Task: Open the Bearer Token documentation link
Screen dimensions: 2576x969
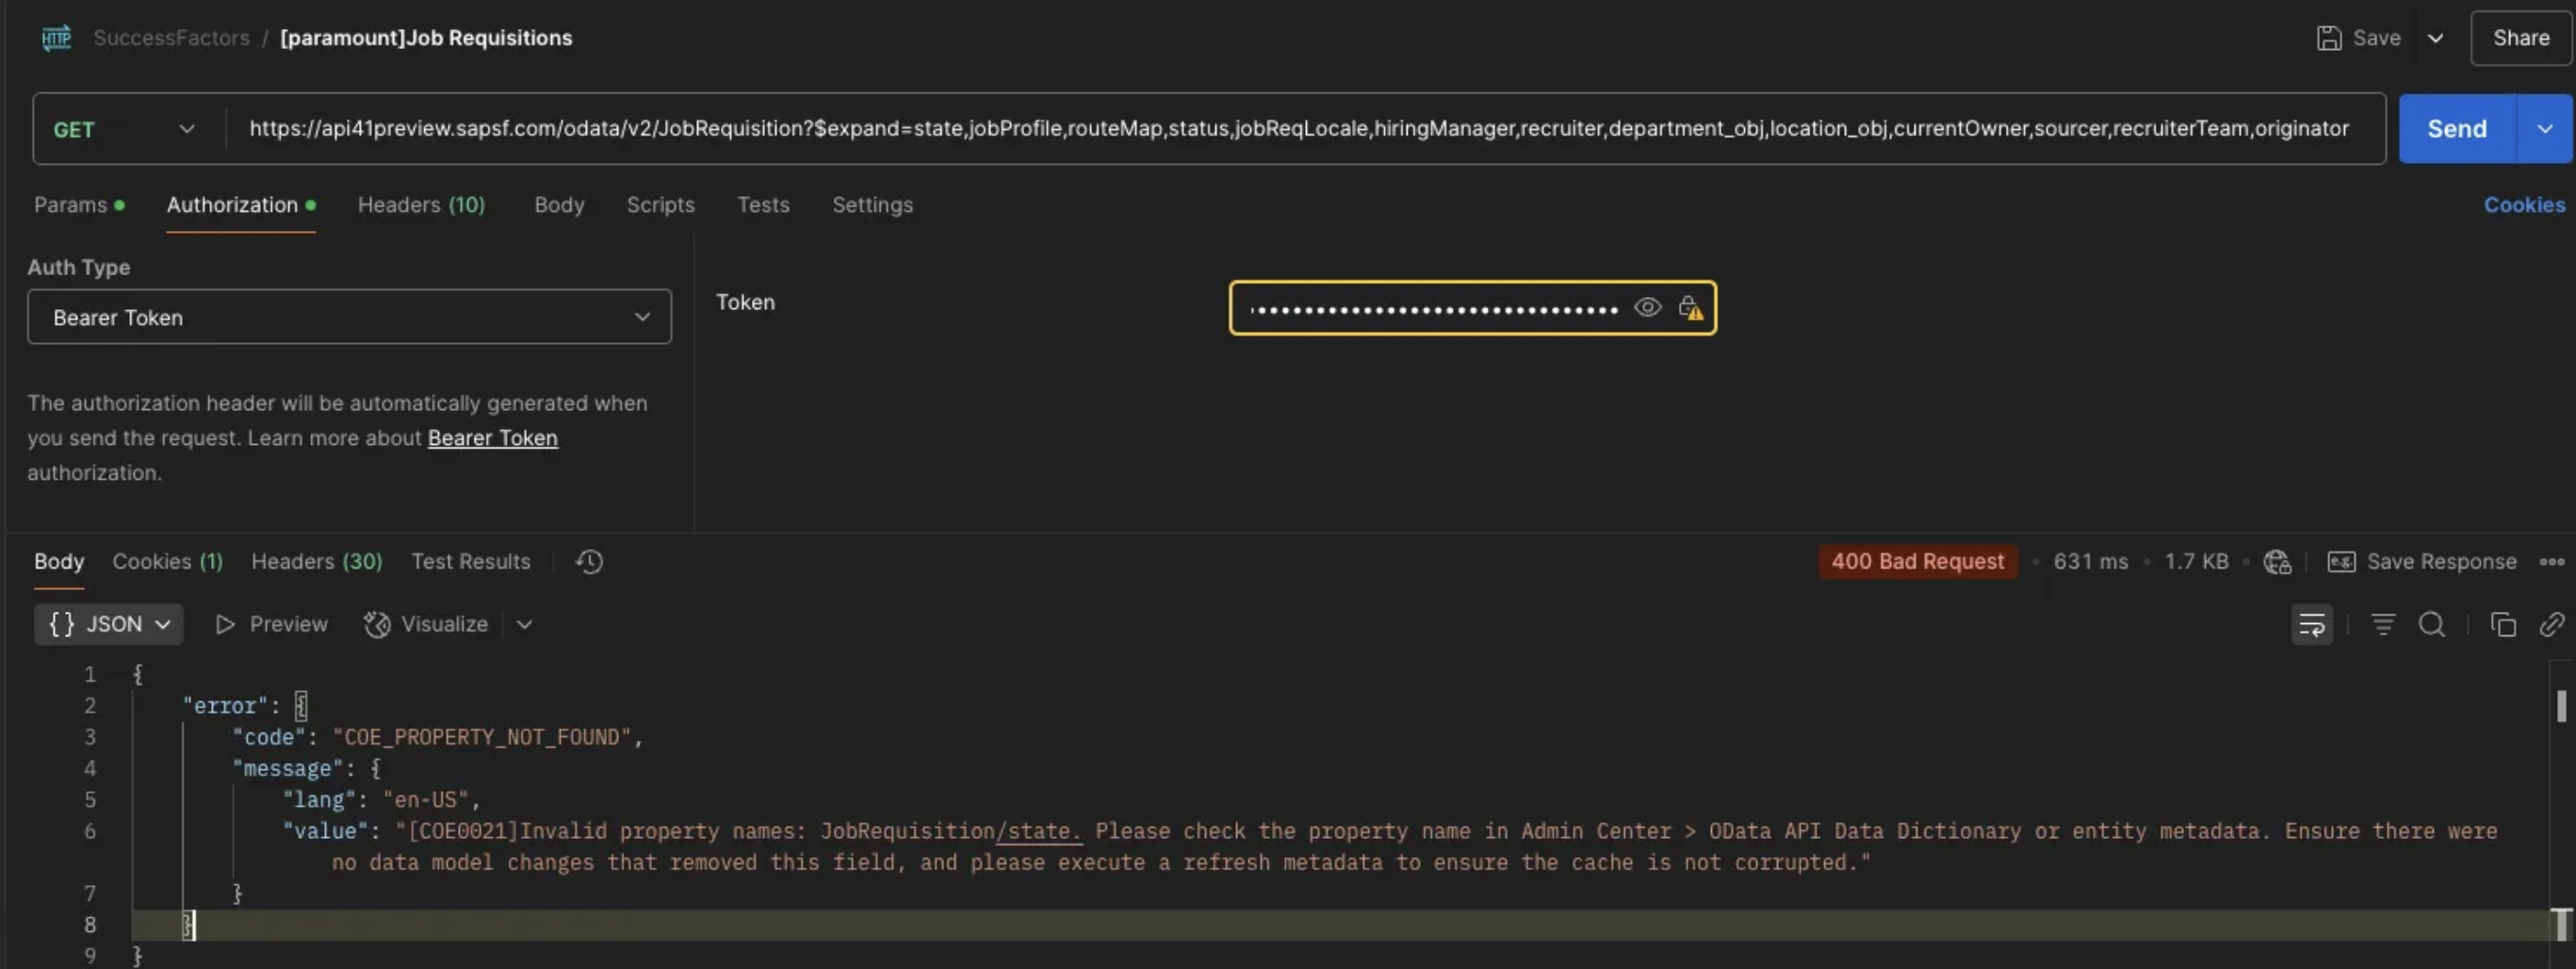Action: pos(492,438)
